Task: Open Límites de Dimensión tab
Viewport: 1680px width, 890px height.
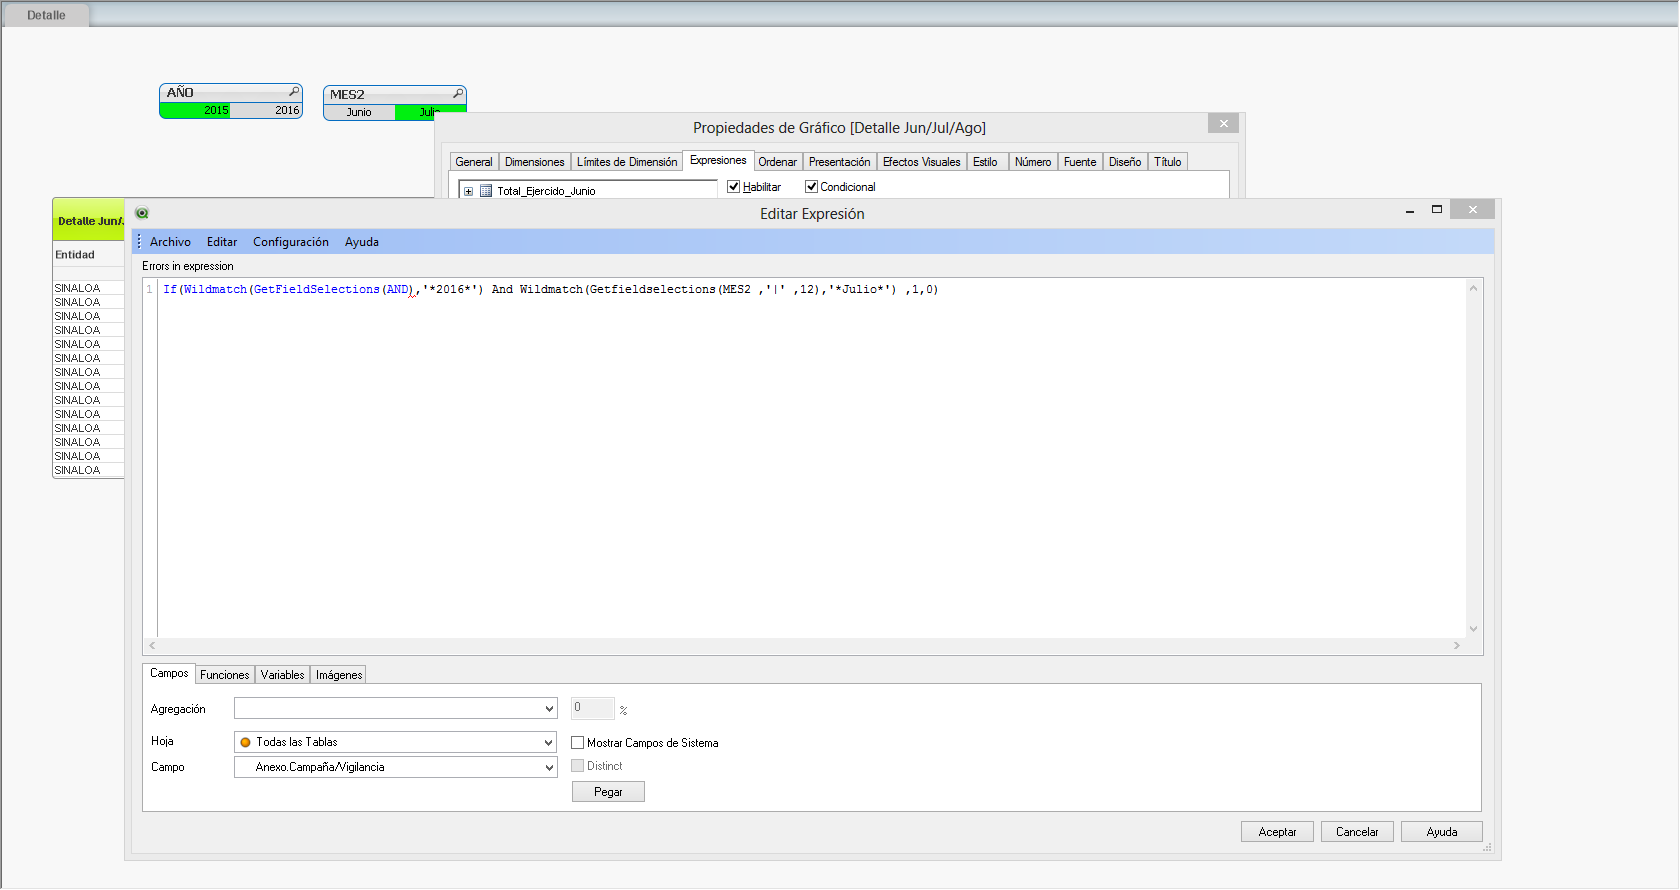Action: [x=627, y=162]
